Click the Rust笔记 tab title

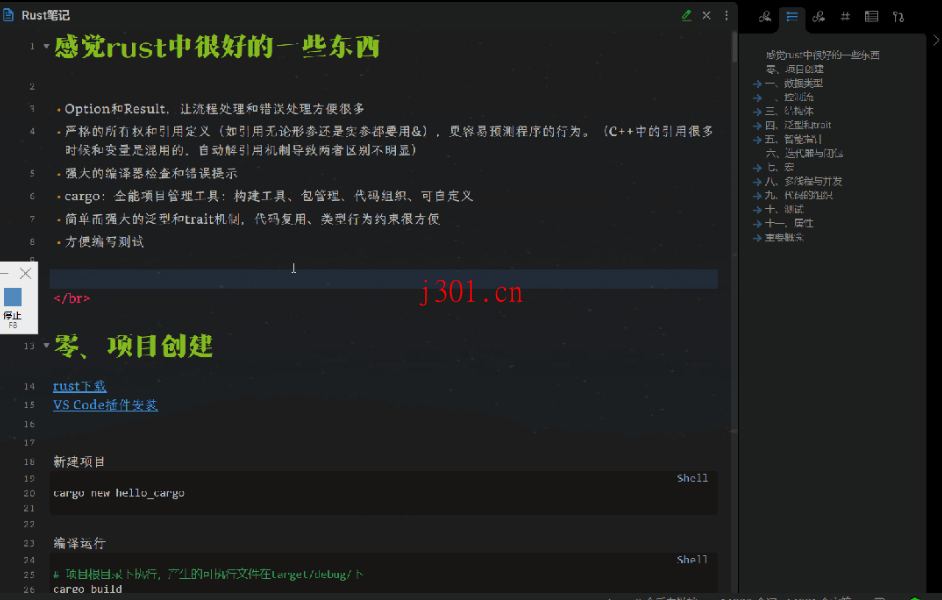[x=46, y=16]
